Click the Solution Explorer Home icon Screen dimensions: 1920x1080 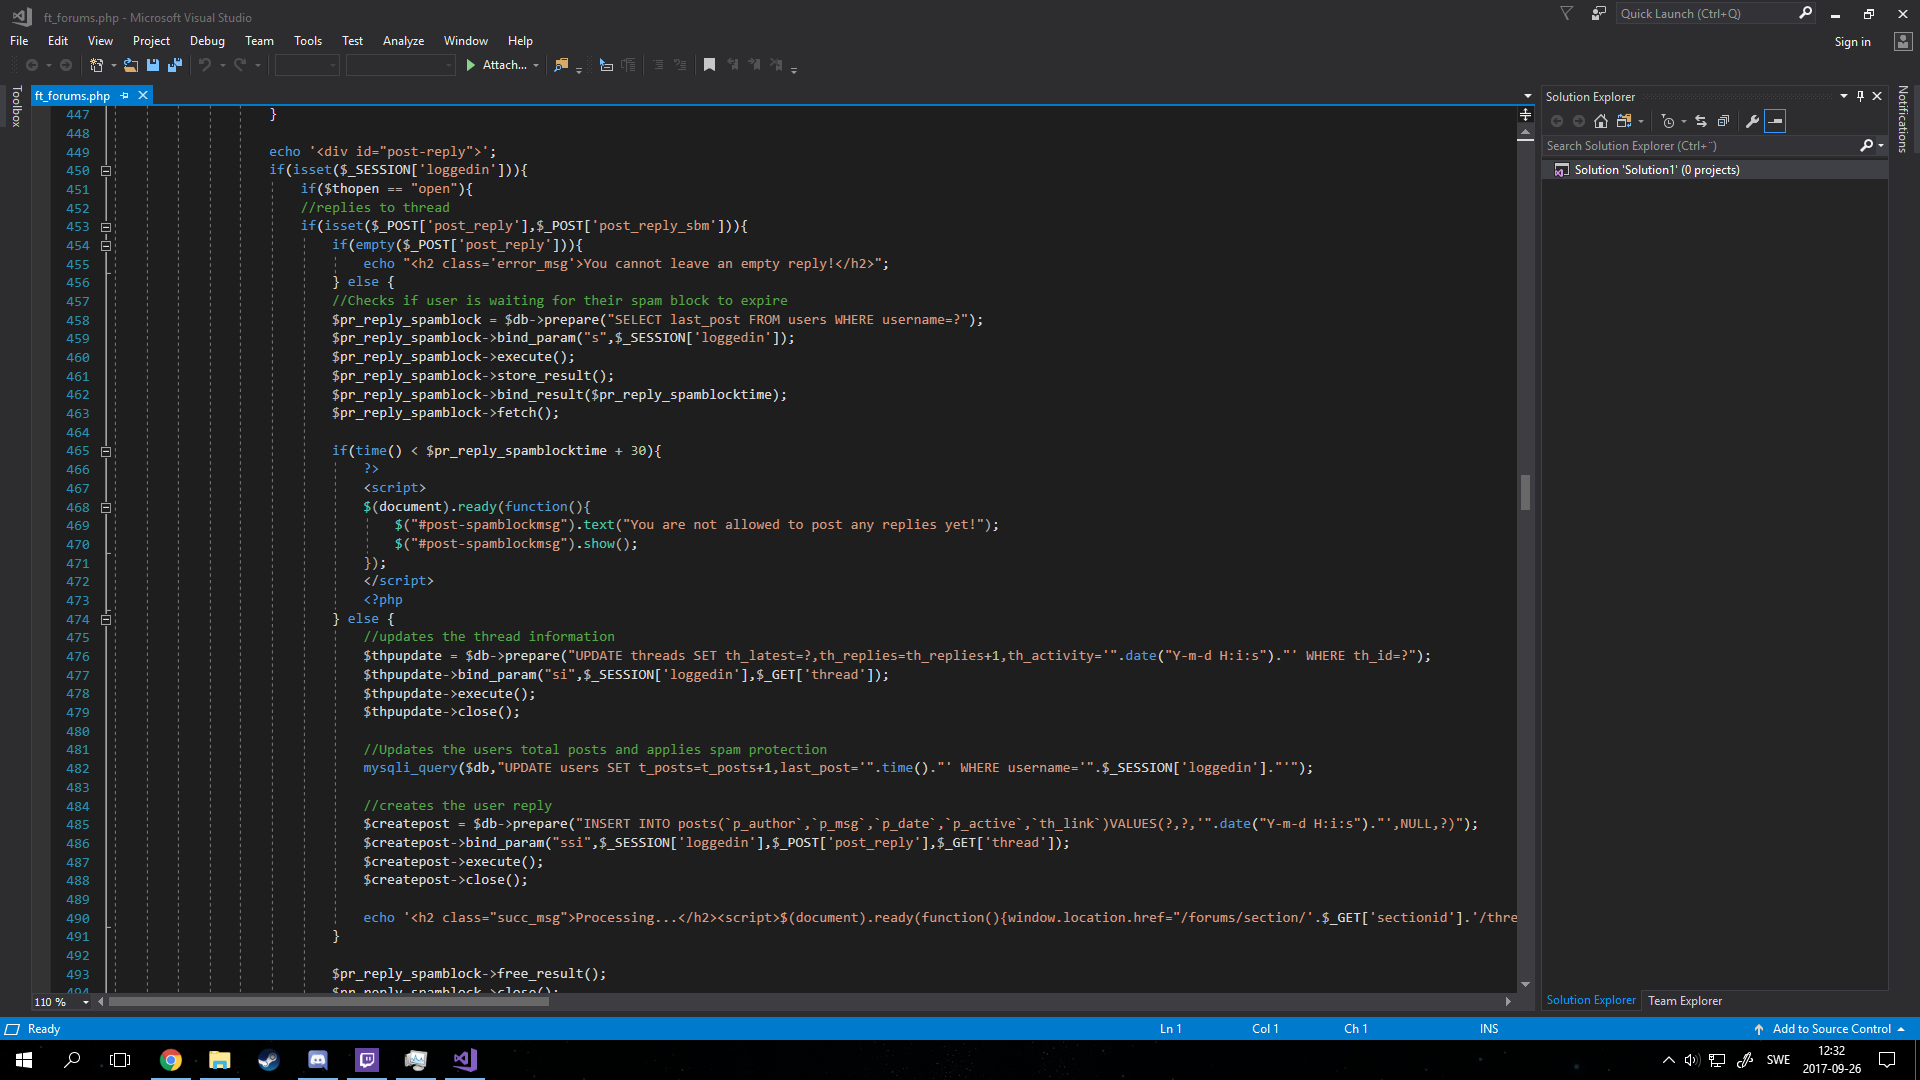pos(1601,121)
